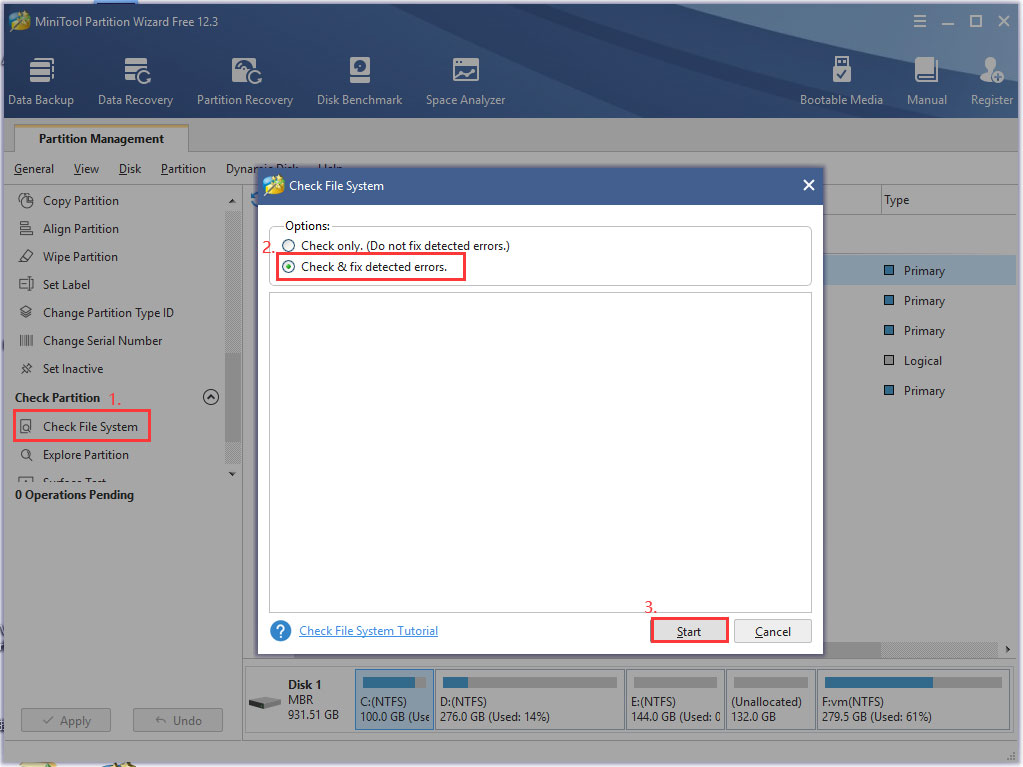Viewport: 1023px width, 767px height.
Task: Create Bootable Media
Action: 842,82
